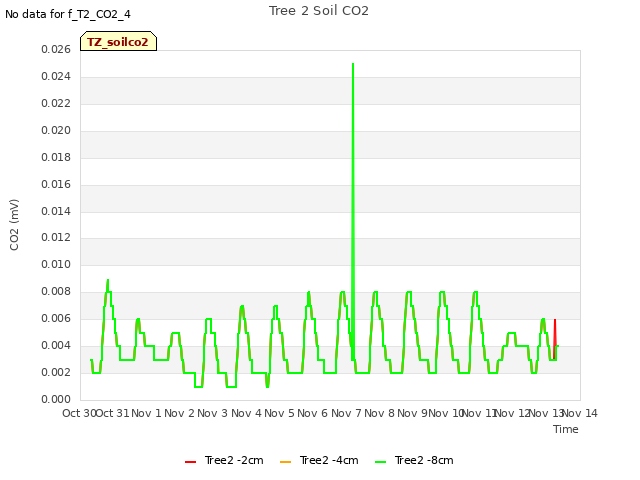The width and height of the screenshot is (640, 480).
Task: Click the 0.020 y-axis tick label
Action: 56,130
